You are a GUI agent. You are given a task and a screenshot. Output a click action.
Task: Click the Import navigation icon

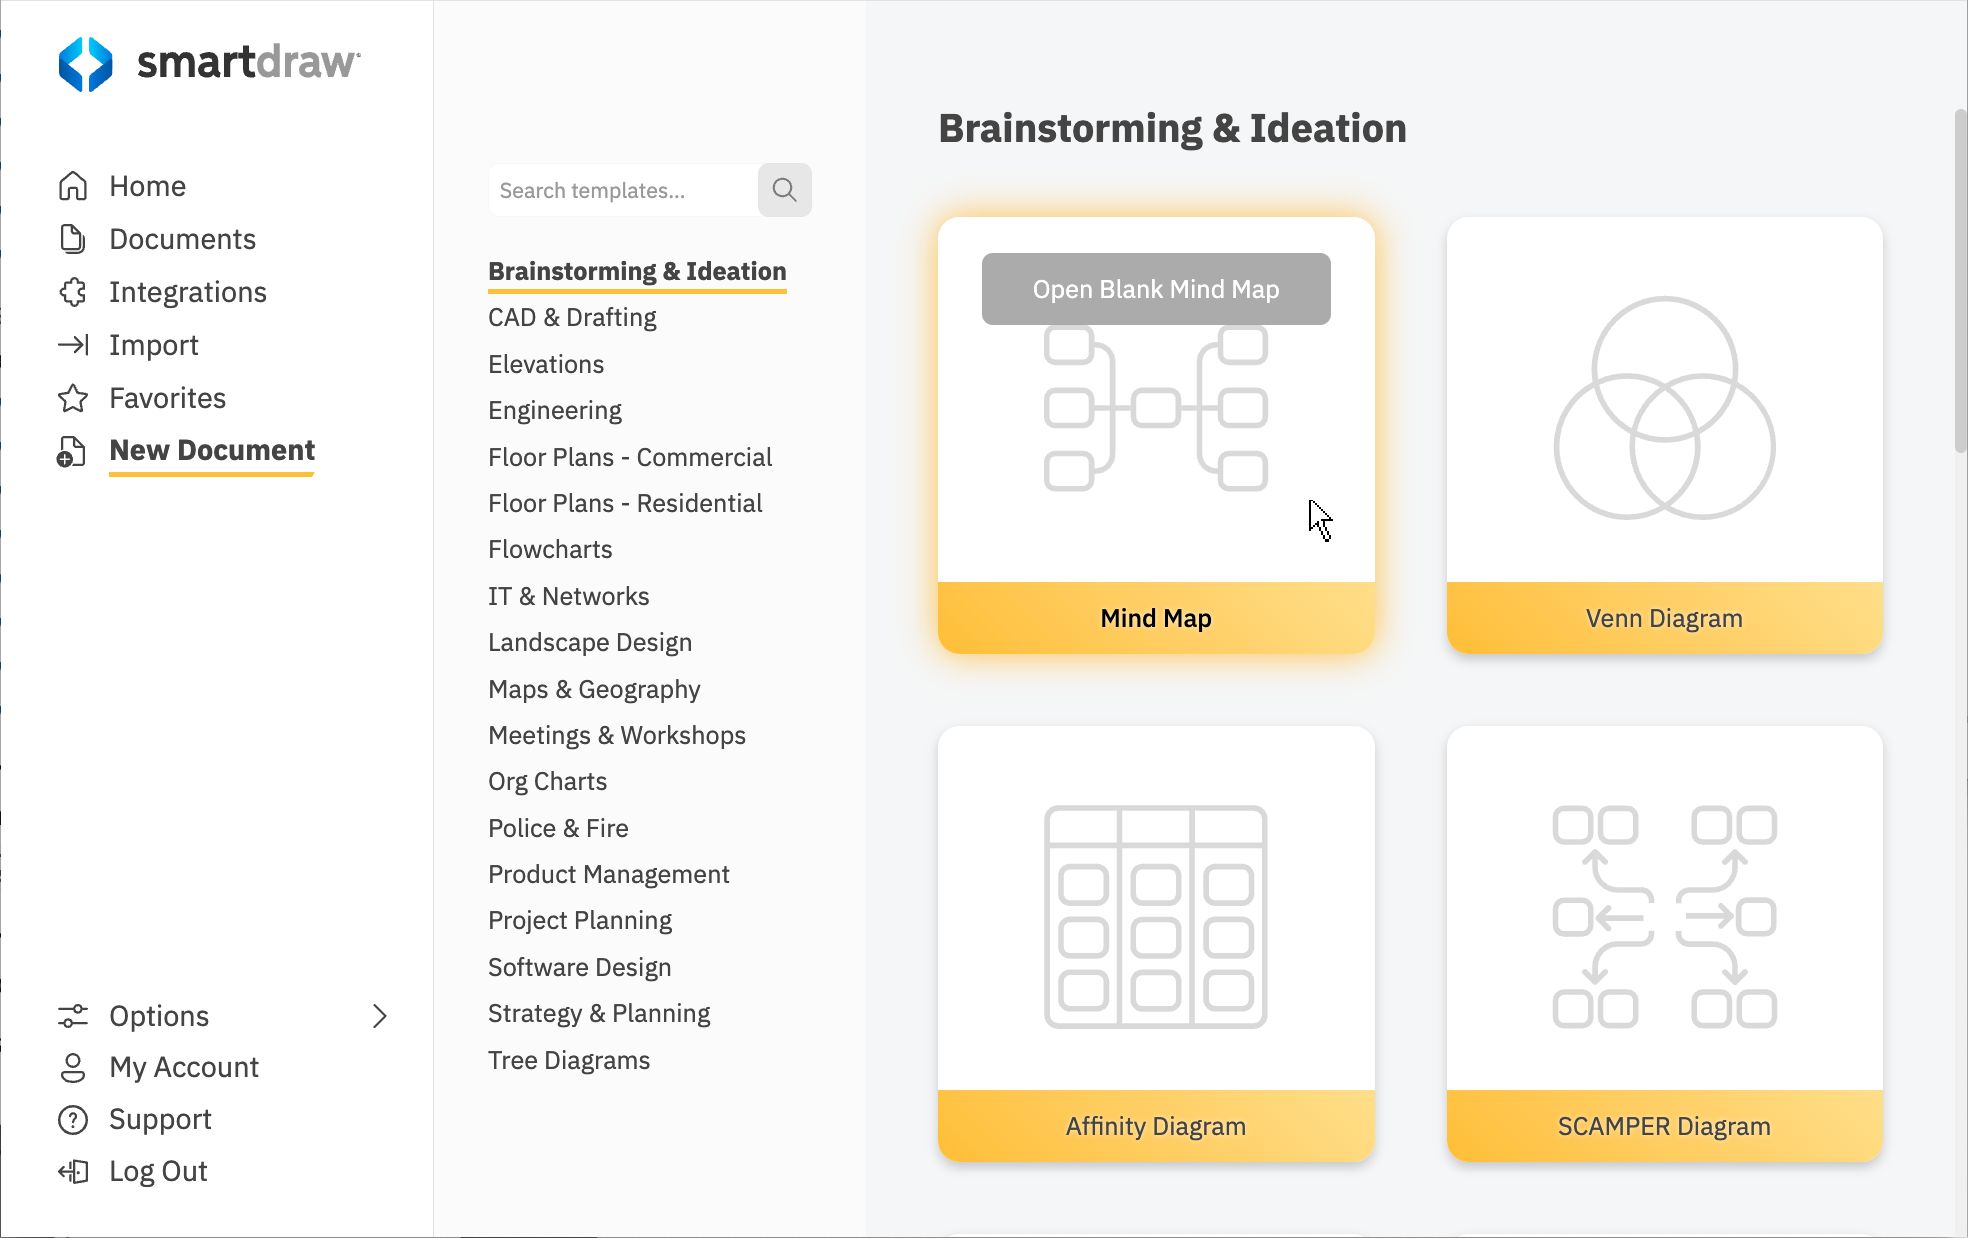coord(71,344)
